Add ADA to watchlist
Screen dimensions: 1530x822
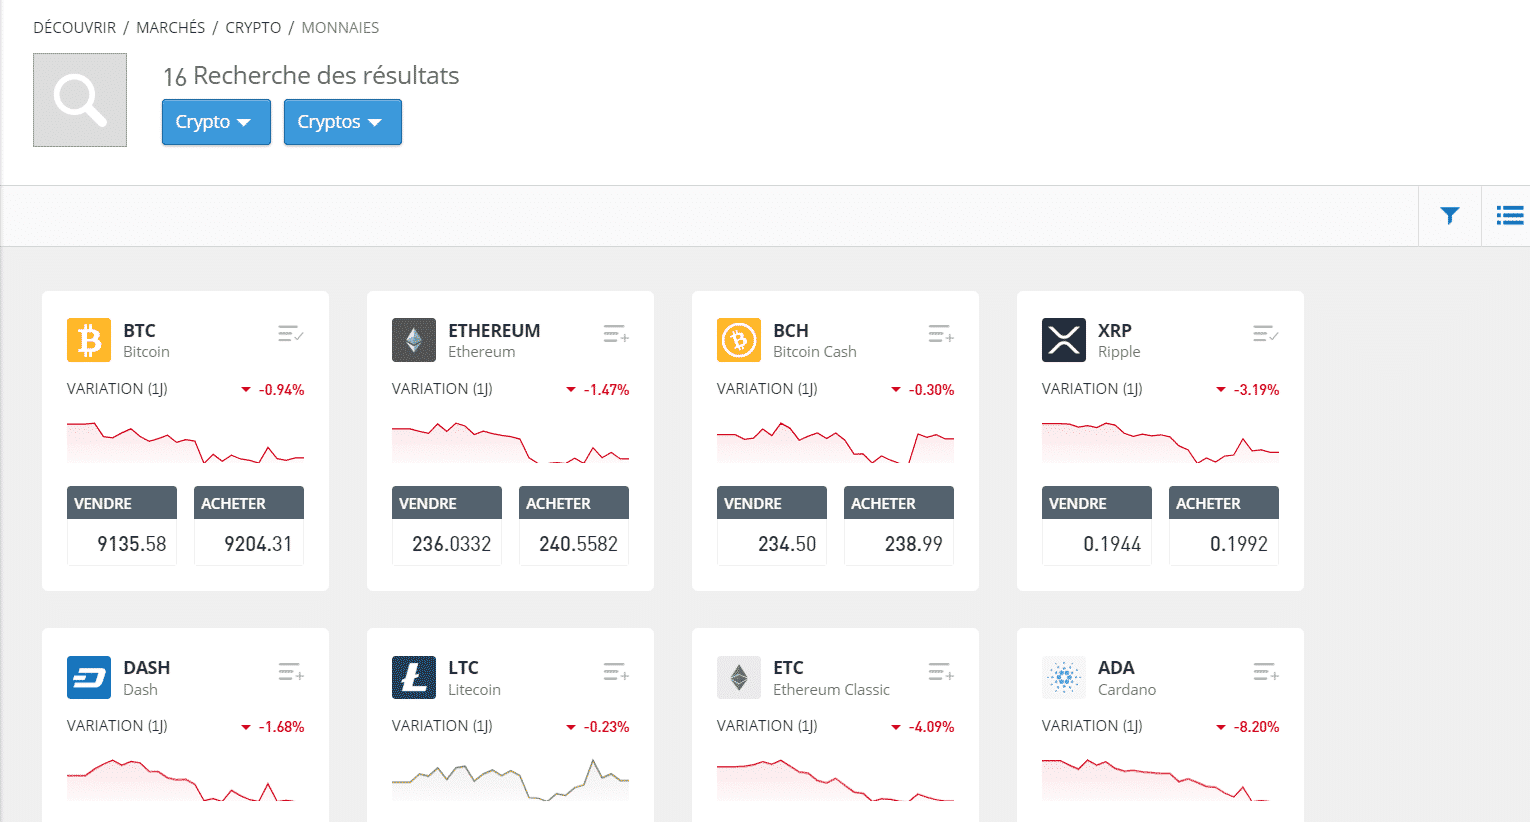click(1266, 672)
